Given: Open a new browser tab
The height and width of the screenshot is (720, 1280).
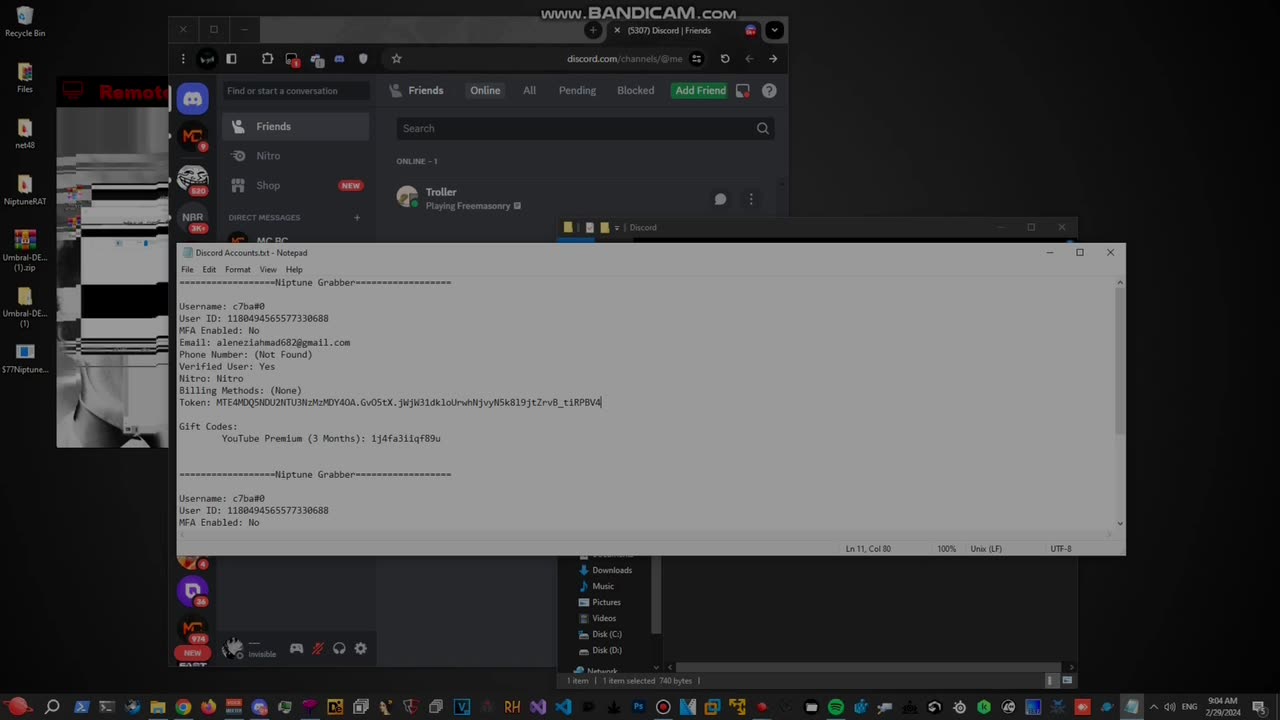Looking at the screenshot, I should (593, 30).
